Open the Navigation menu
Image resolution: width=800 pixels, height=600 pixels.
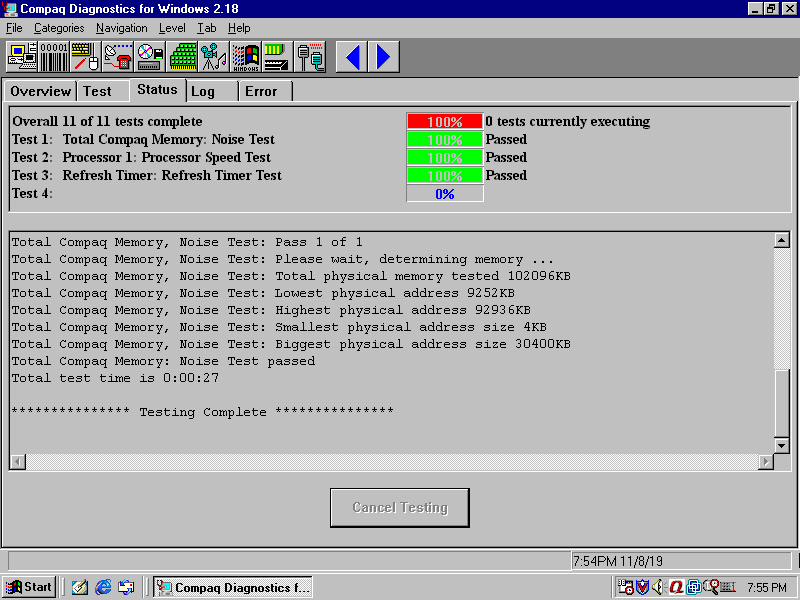121,28
